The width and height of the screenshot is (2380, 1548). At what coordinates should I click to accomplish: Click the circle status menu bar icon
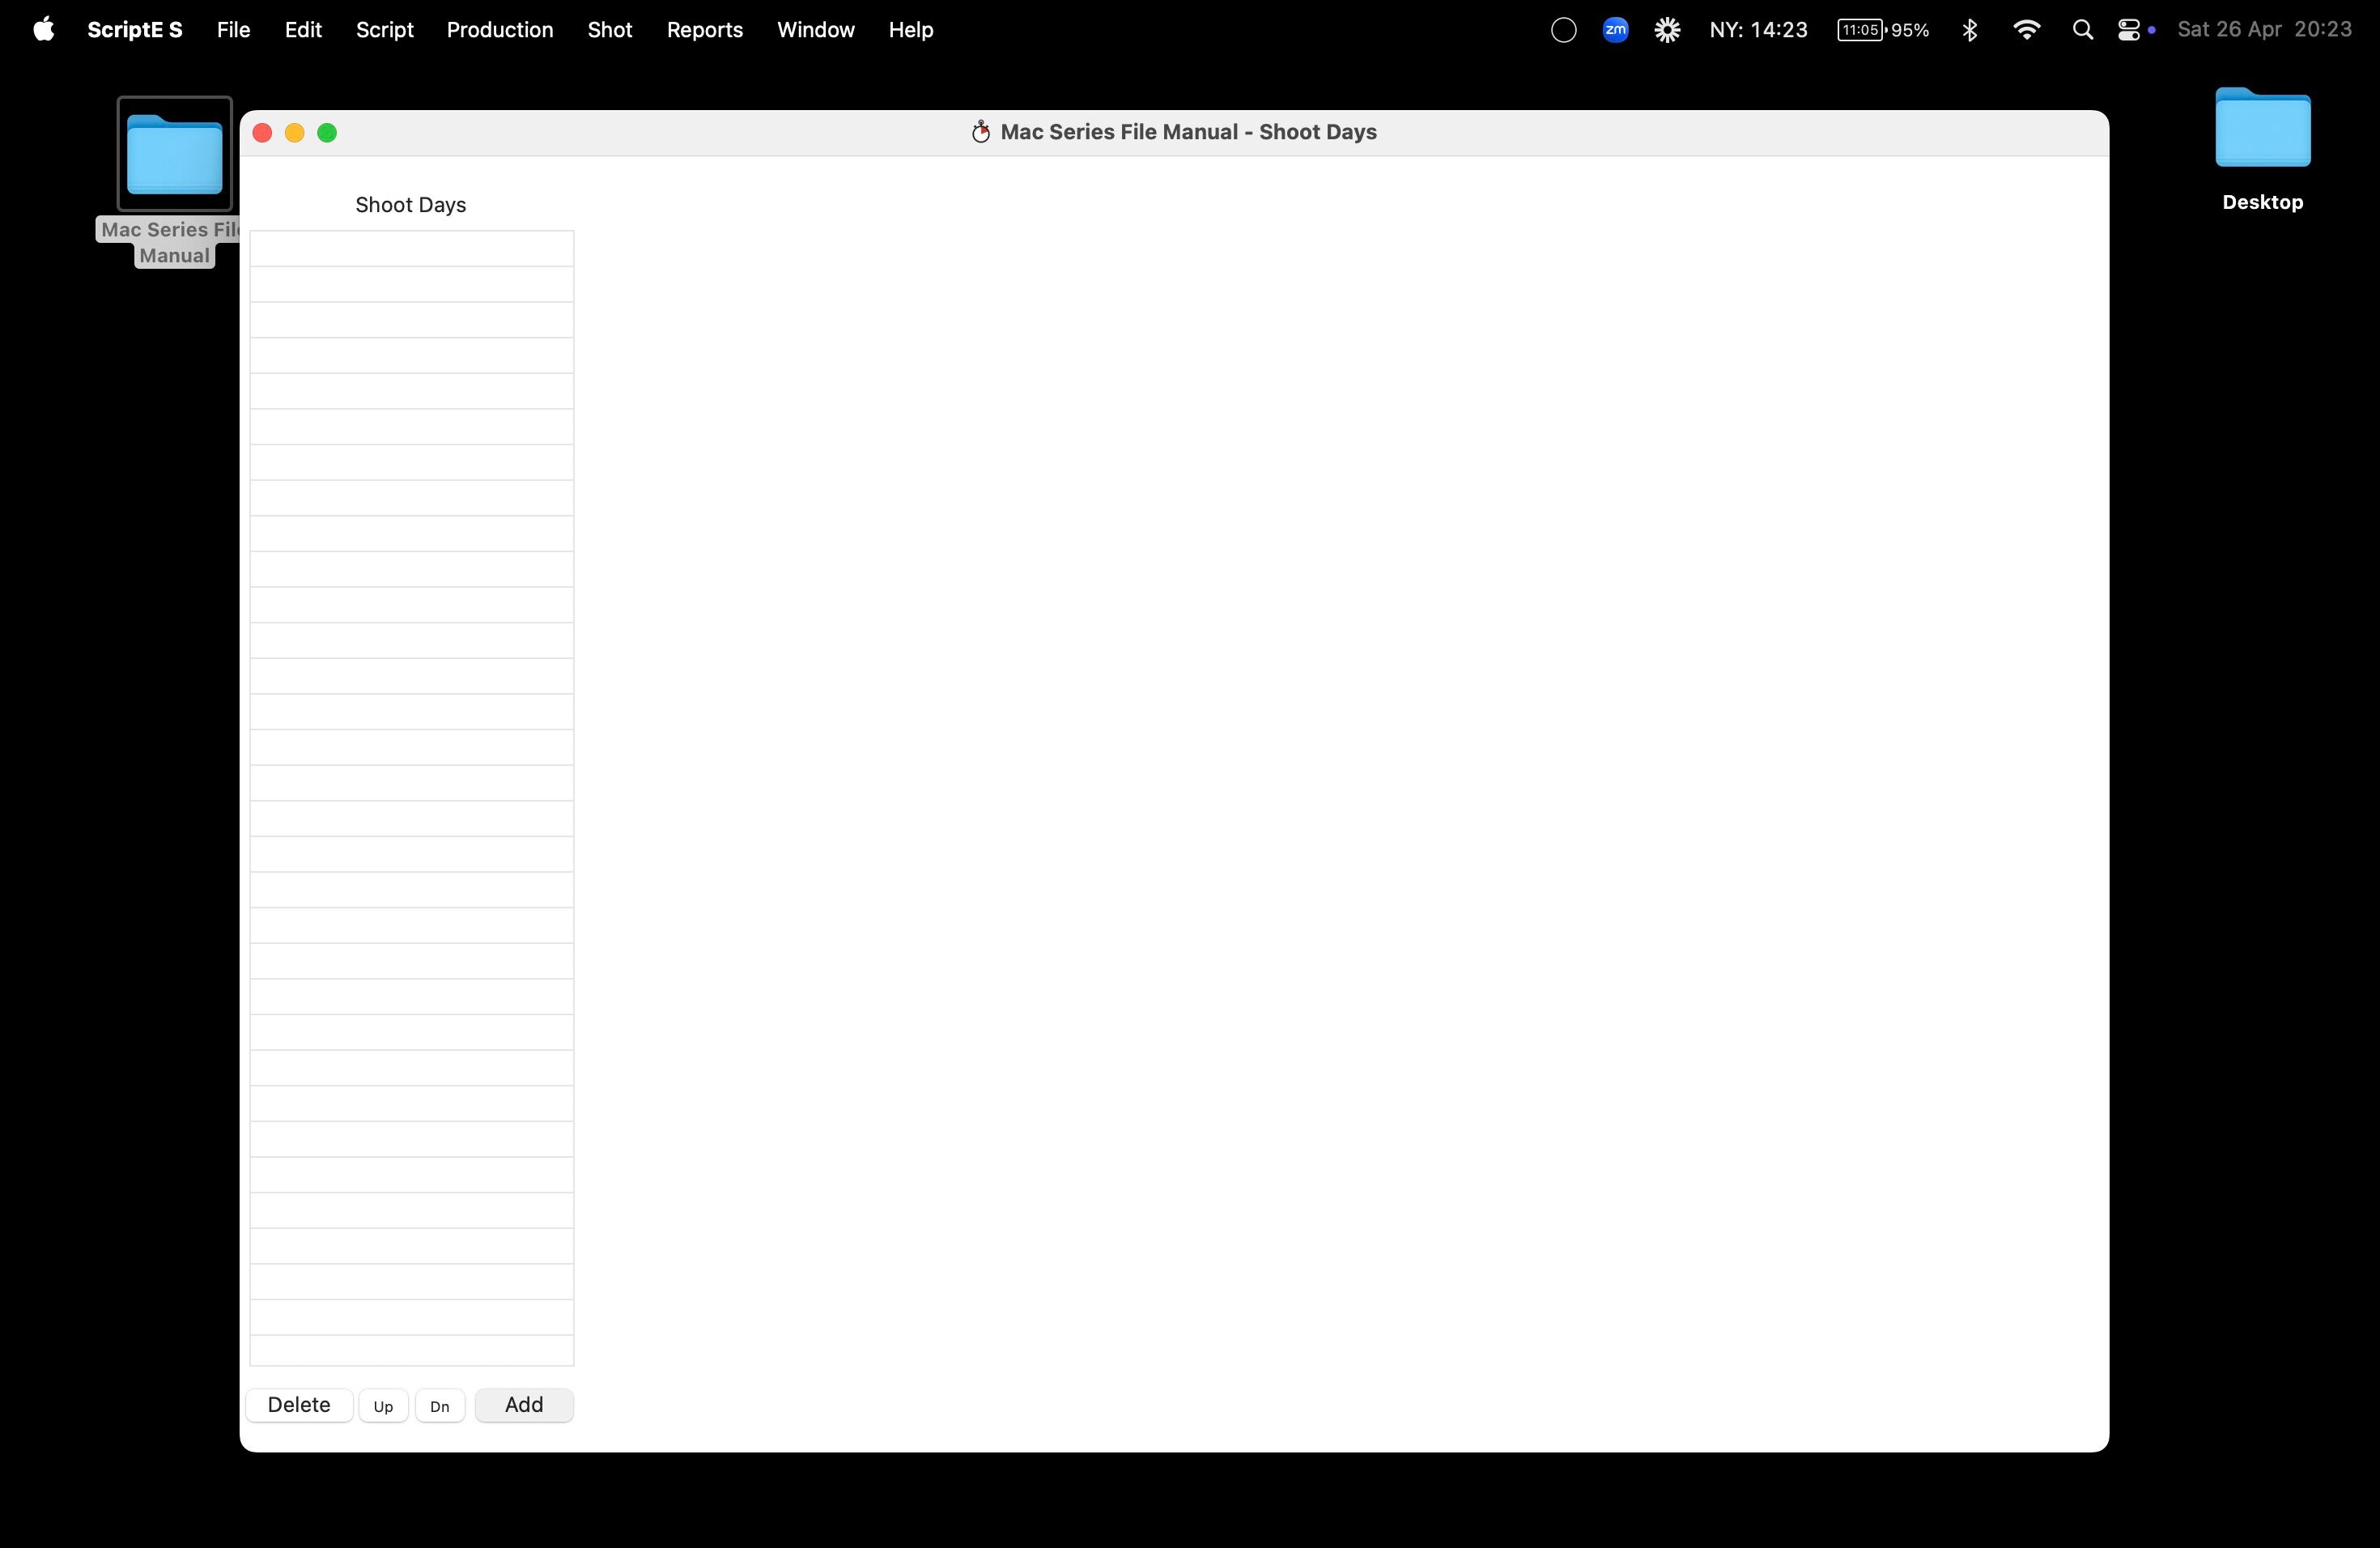pyautogui.click(x=1563, y=30)
